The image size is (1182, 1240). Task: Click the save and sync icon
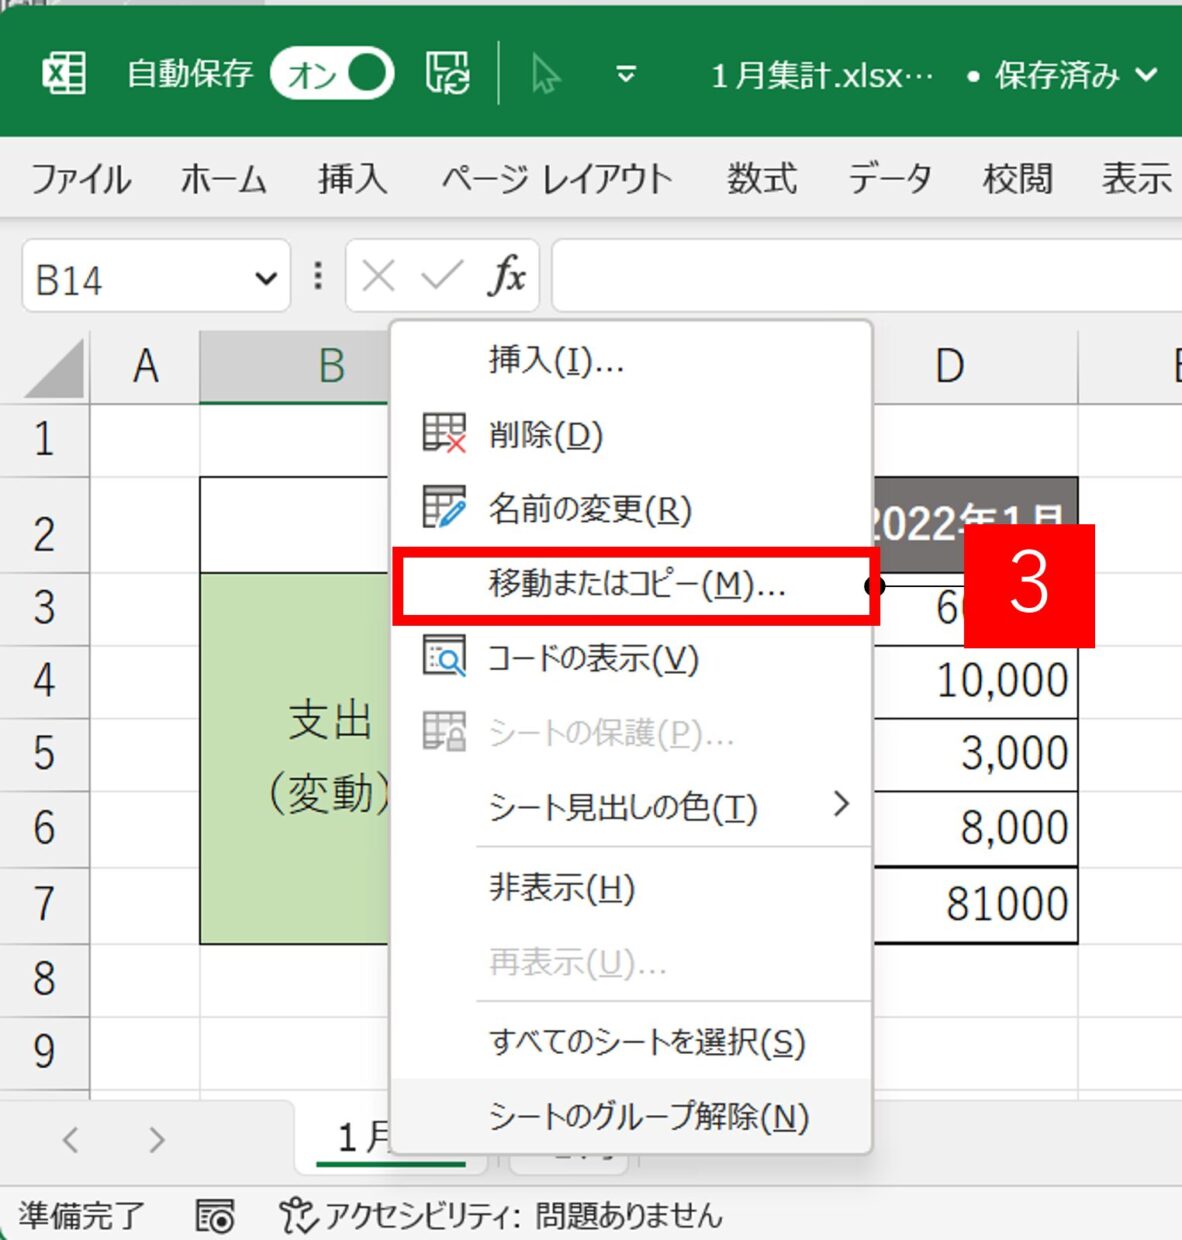447,74
